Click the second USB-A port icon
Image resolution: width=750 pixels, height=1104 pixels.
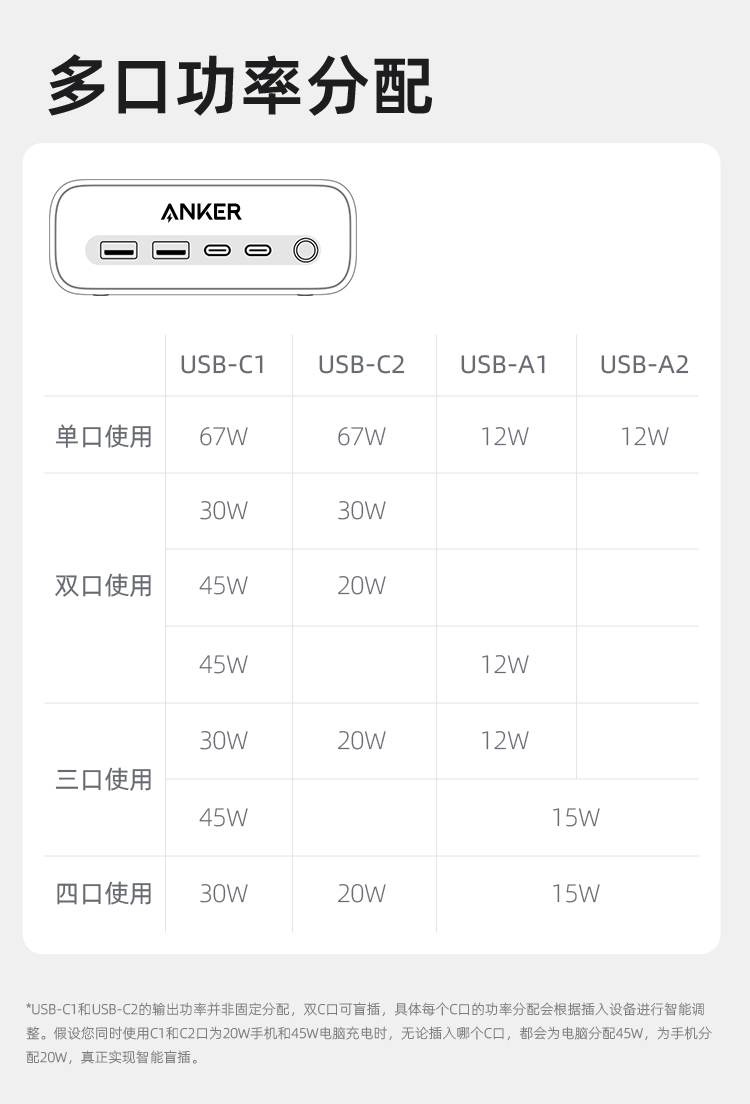click(171, 250)
